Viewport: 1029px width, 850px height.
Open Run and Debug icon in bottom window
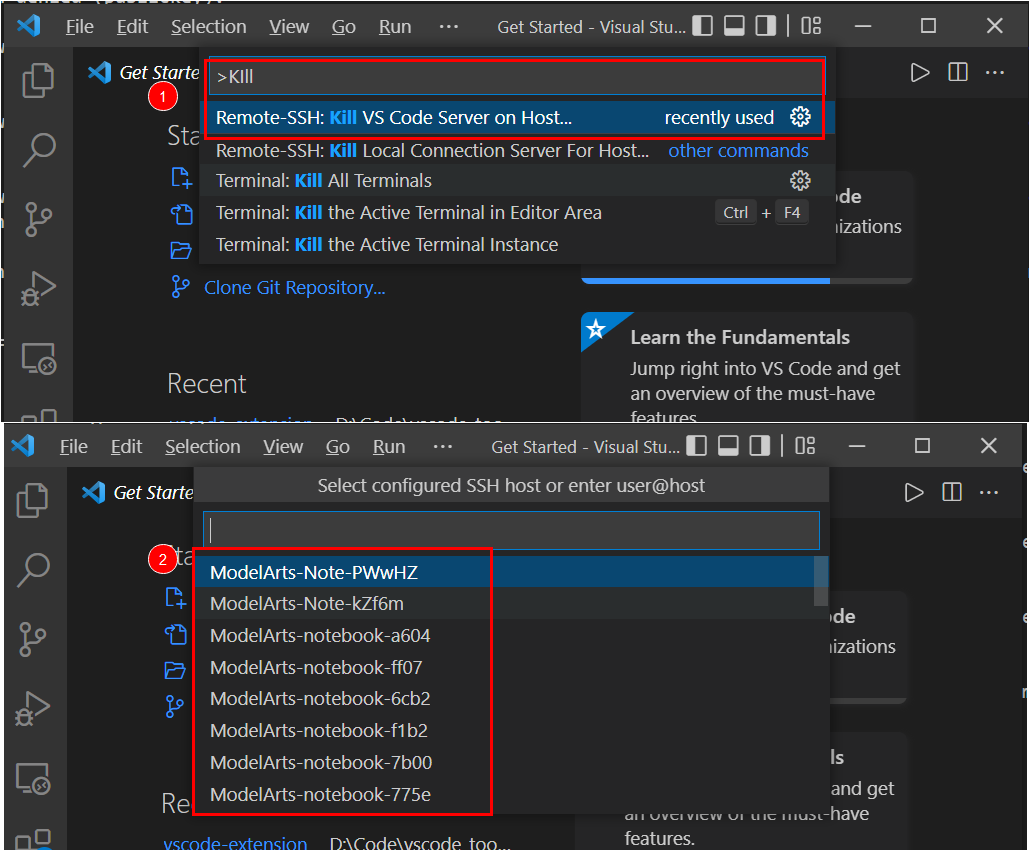coord(32,709)
